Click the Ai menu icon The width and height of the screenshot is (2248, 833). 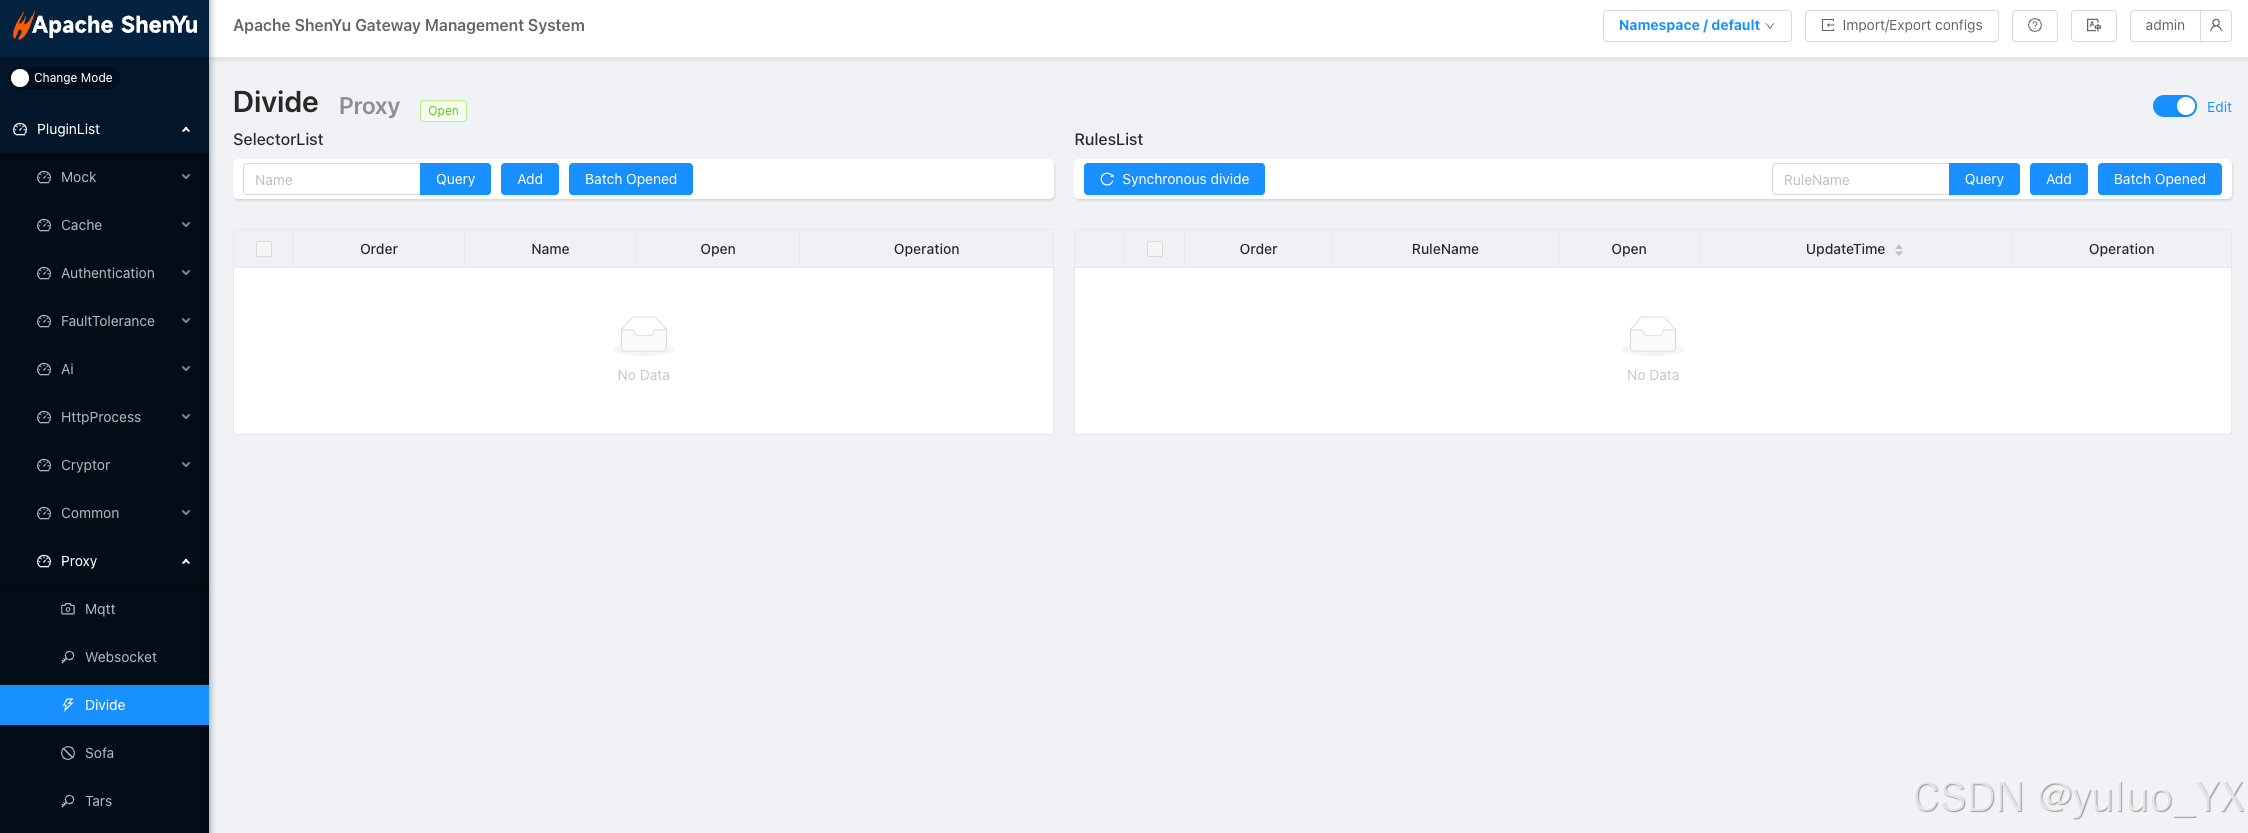(44, 369)
